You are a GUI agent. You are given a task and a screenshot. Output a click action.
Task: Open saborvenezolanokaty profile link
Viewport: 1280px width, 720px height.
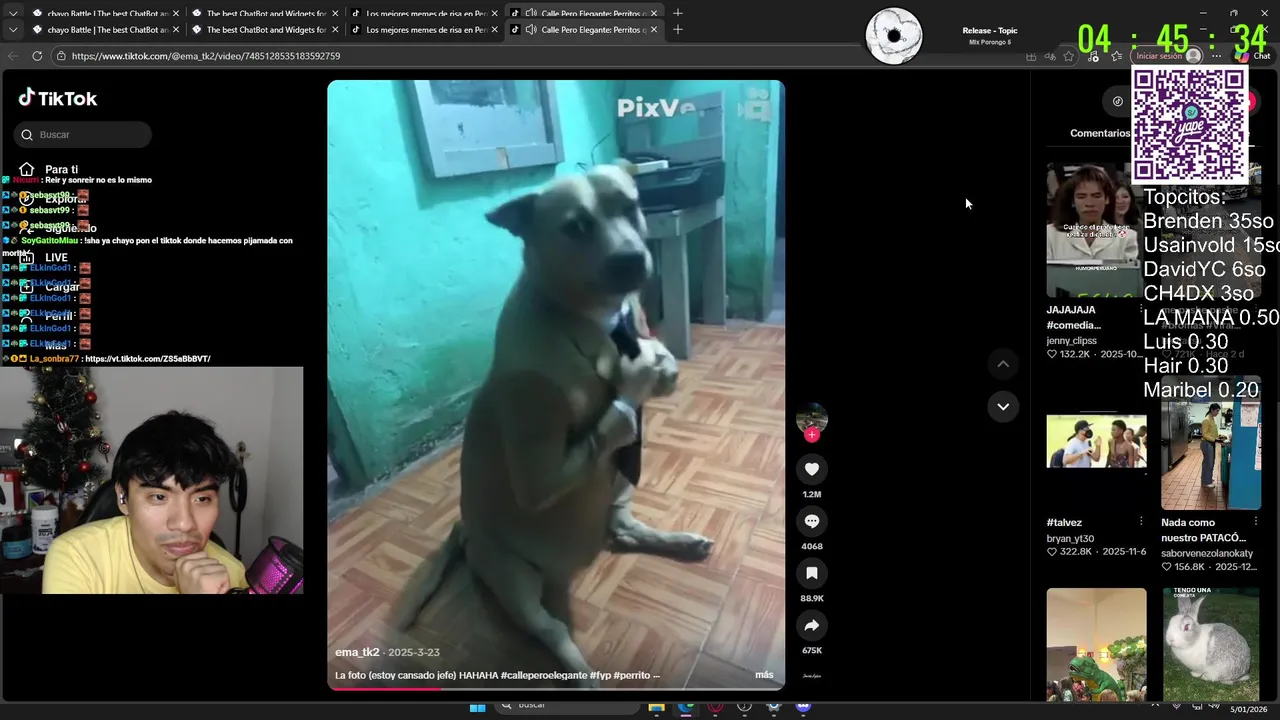point(1206,553)
